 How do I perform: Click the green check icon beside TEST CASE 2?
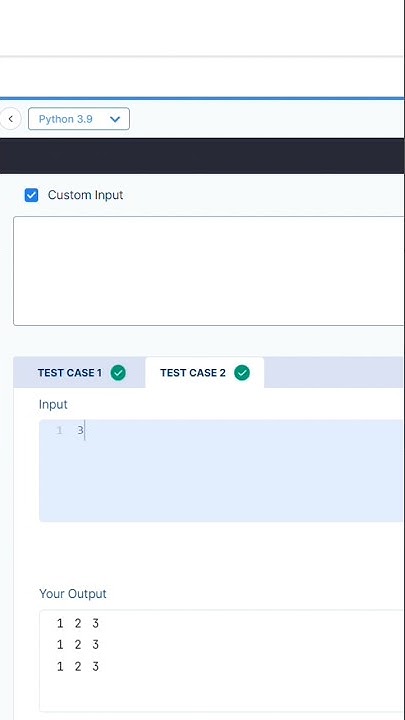pyautogui.click(x=242, y=372)
